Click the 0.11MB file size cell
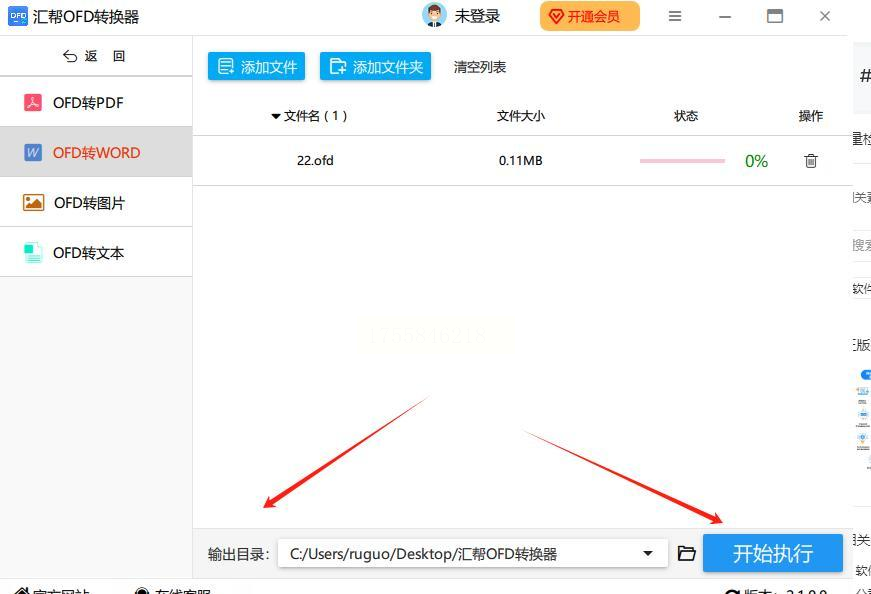871x594 pixels. 520,161
